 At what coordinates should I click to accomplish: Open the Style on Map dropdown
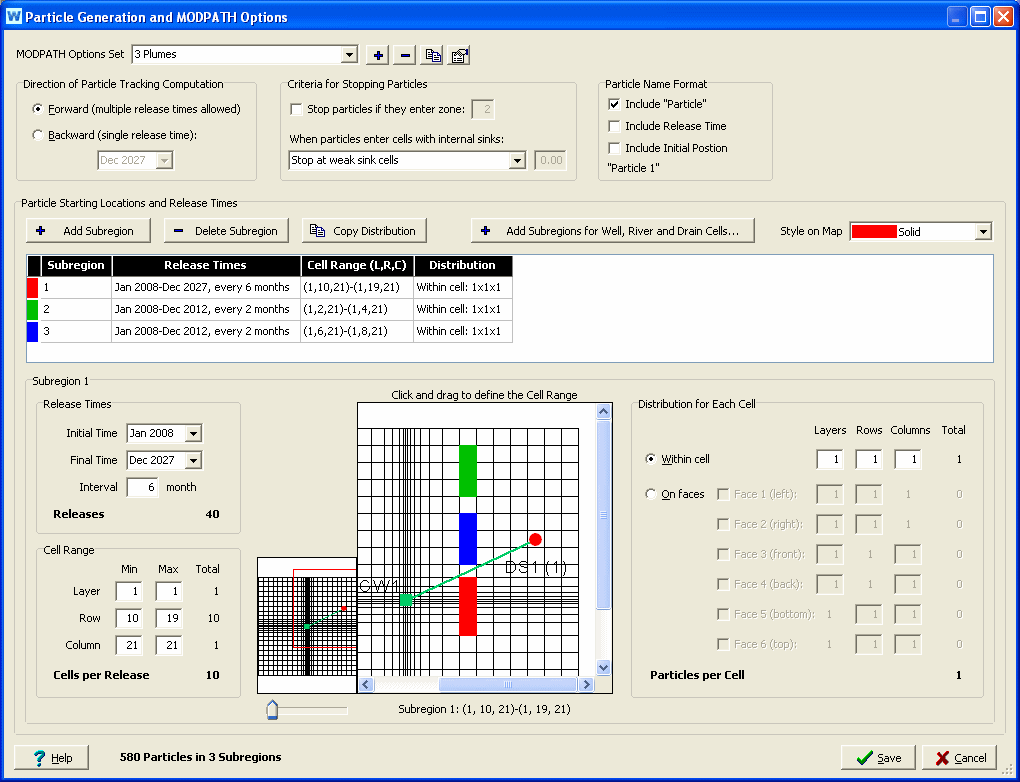tap(984, 232)
